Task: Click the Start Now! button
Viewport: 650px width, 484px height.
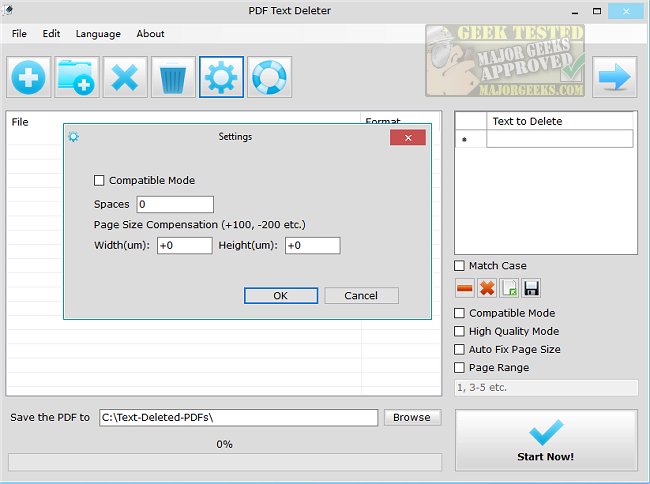Action: pyautogui.click(x=546, y=440)
